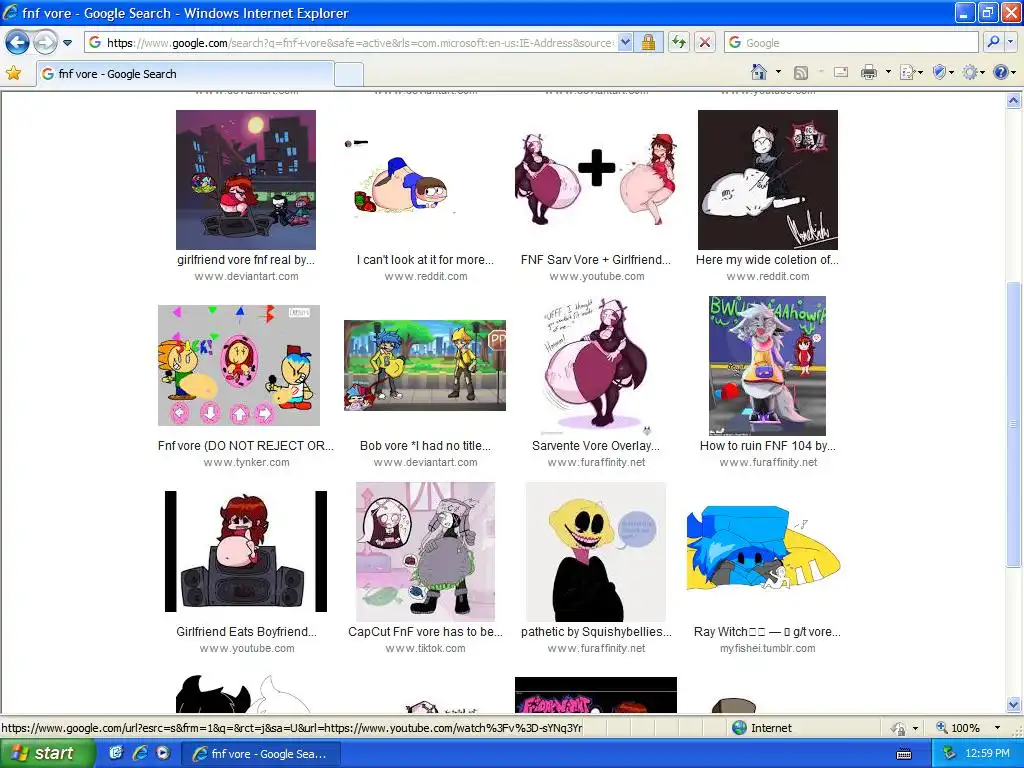
Task: Click the Internet security zone indicator
Action: coord(762,728)
